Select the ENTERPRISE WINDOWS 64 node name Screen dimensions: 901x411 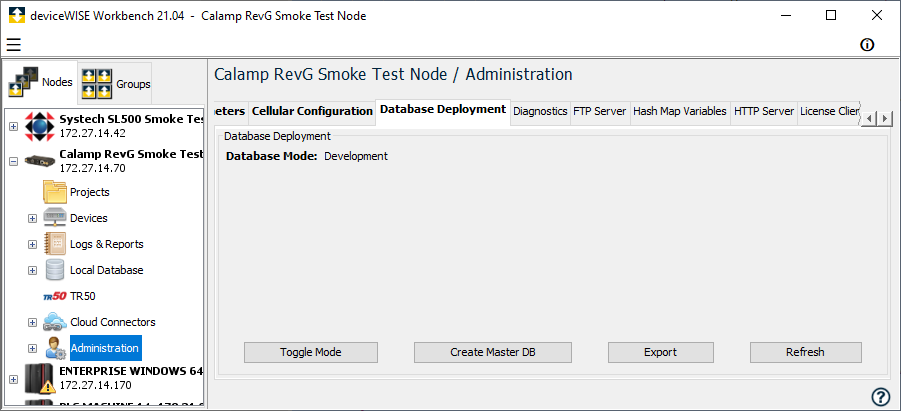pos(131,371)
